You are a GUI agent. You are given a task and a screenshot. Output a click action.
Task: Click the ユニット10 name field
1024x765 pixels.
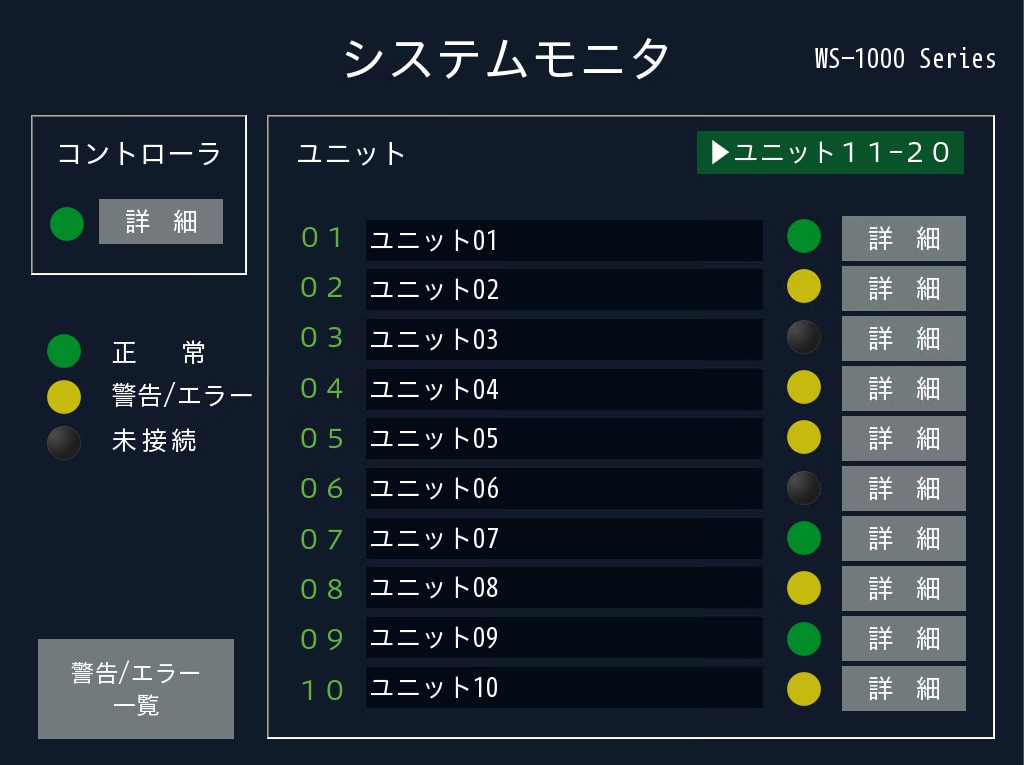pyautogui.click(x=564, y=688)
